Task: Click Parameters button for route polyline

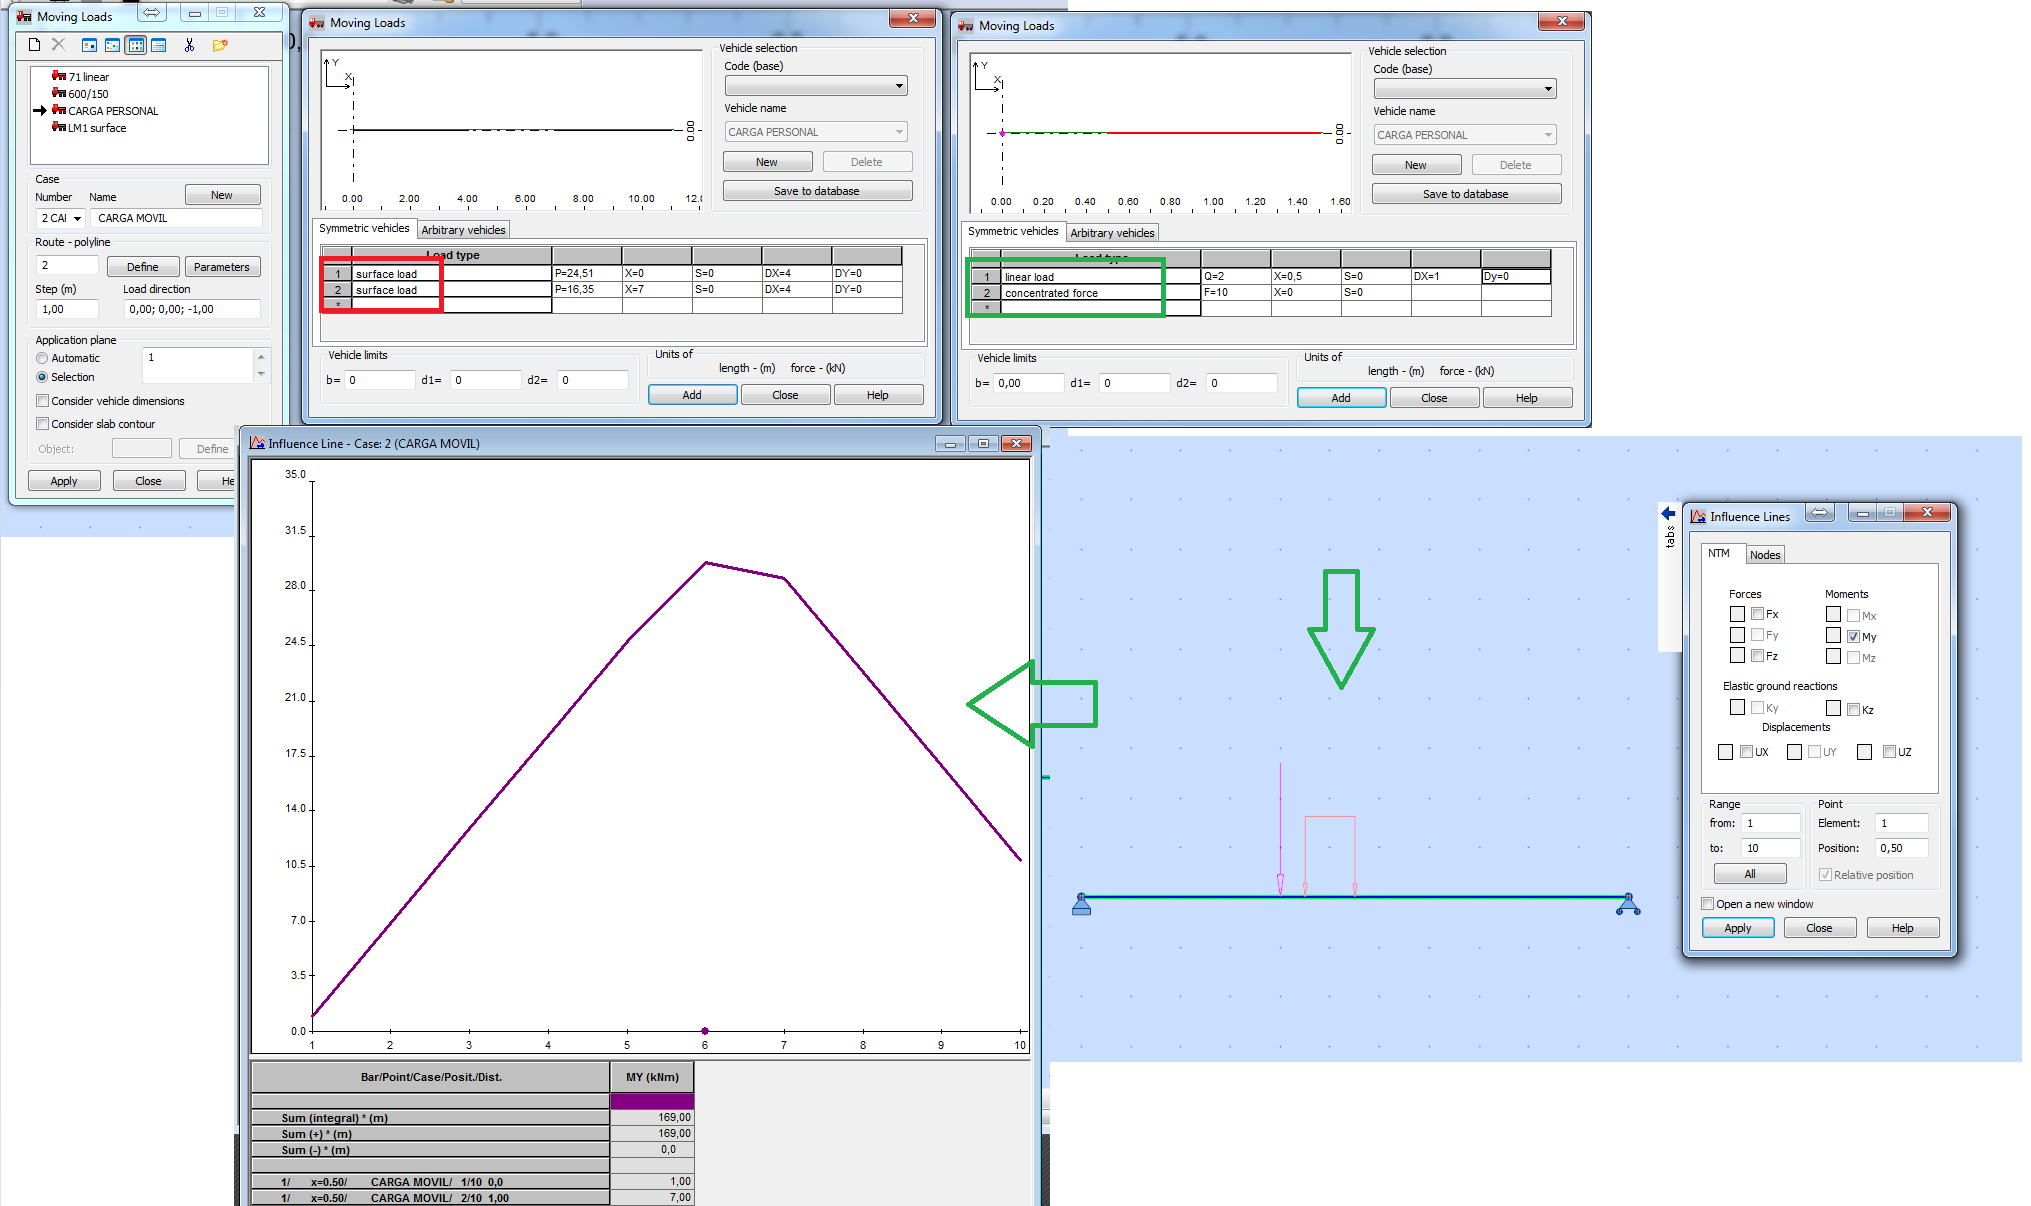Action: (222, 267)
